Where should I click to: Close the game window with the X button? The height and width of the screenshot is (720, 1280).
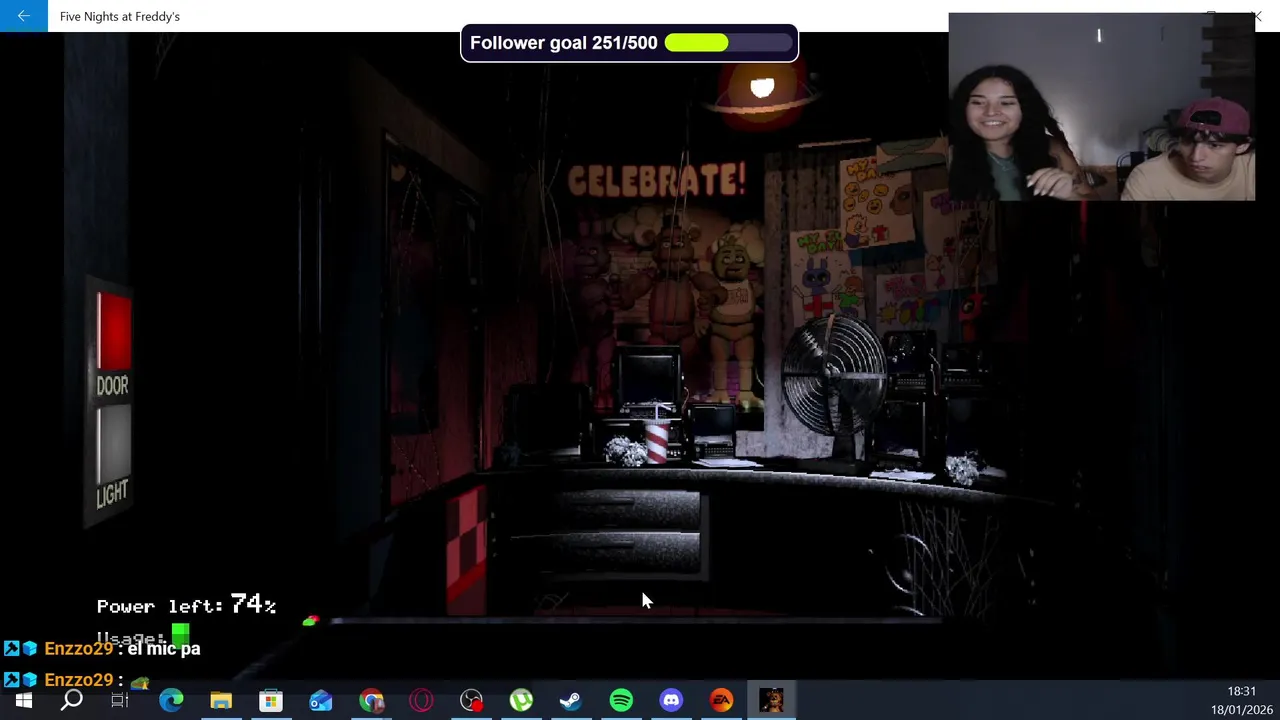coord(1257,16)
